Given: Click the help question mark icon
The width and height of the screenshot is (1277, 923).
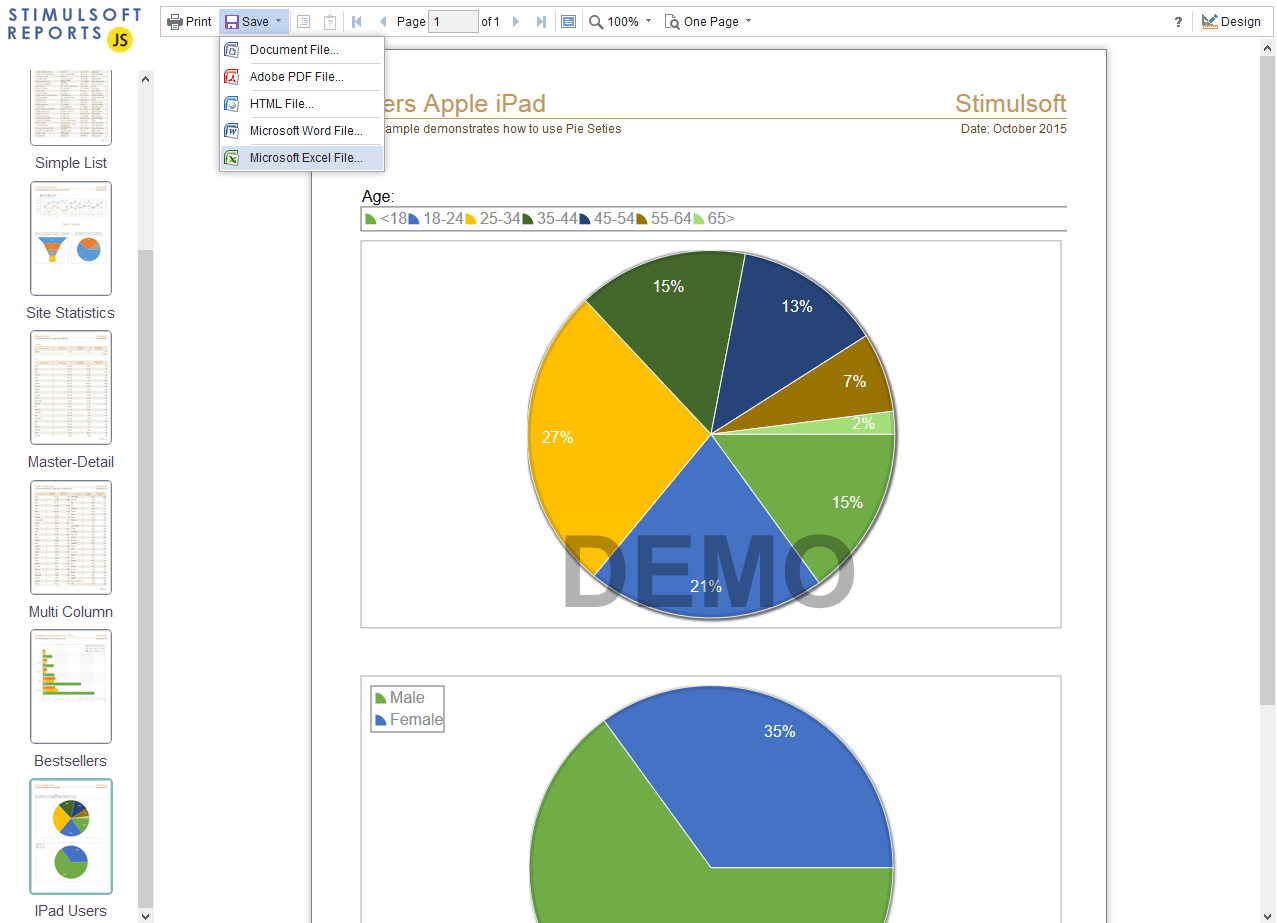Looking at the screenshot, I should coord(1177,21).
